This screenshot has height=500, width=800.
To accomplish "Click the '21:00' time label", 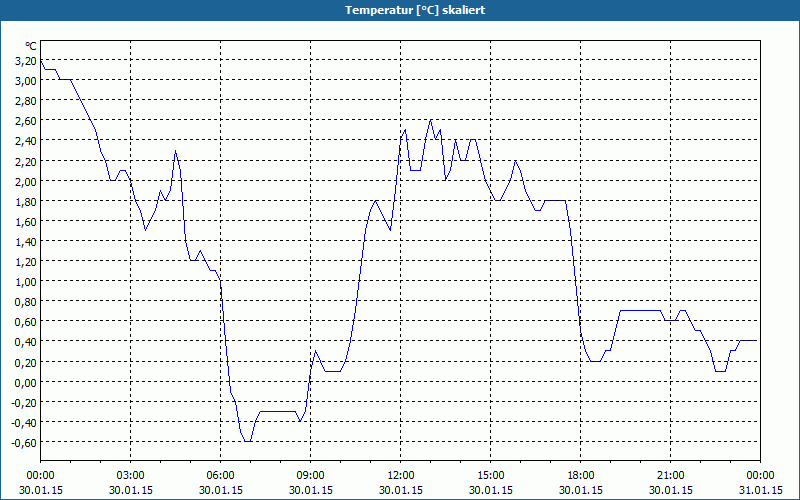I will point(670,476).
